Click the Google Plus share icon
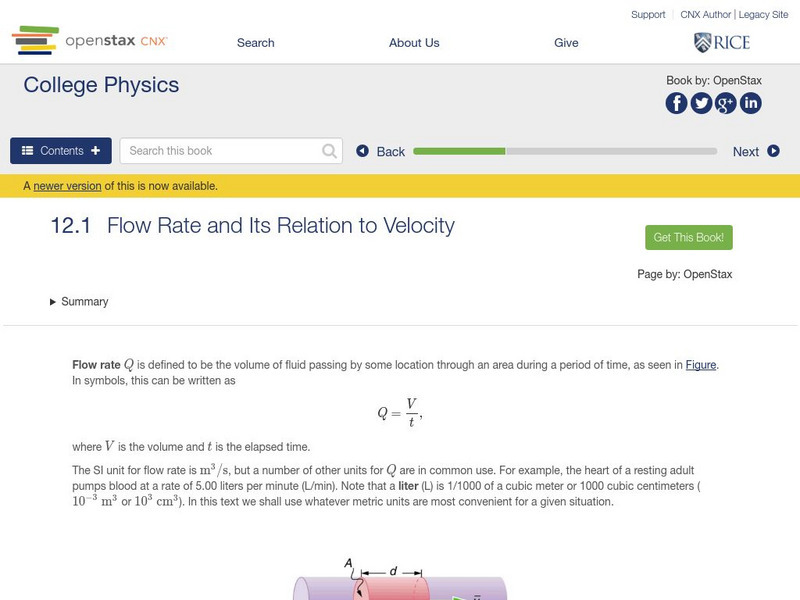 (726, 103)
